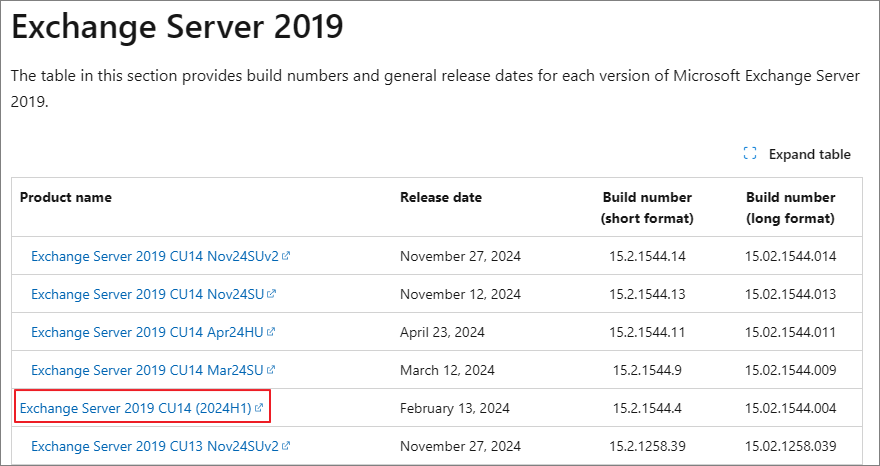This screenshot has width=880, height=466.
Task: Select long build number 15.02.1544.014
Action: 791,257
